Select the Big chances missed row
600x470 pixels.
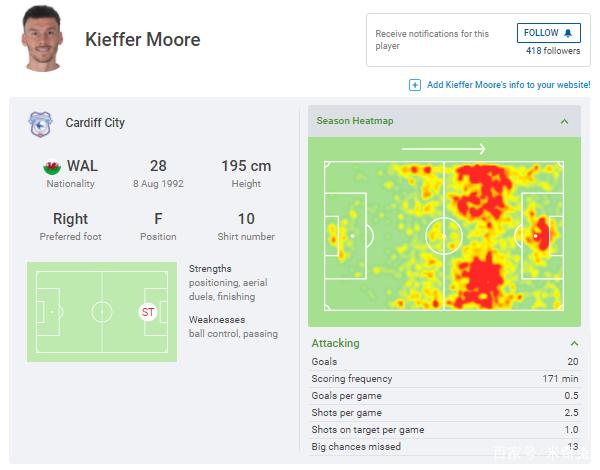tap(444, 447)
